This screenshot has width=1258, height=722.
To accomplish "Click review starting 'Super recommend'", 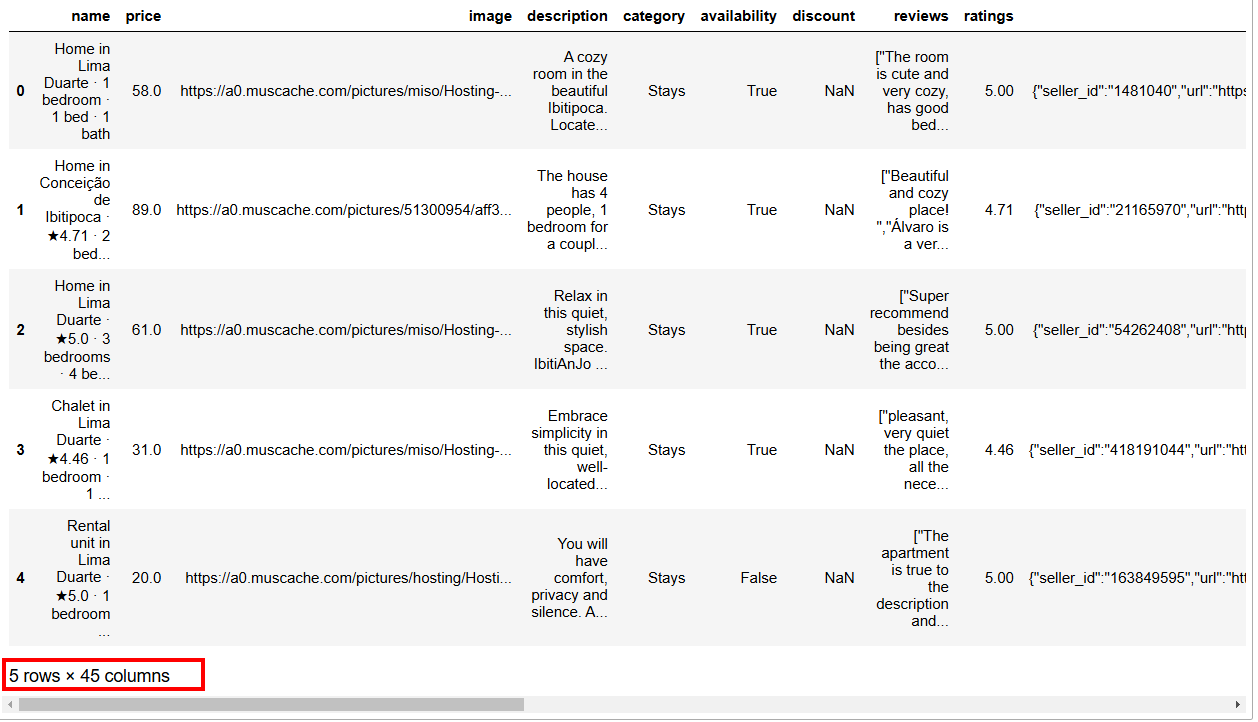I will pos(909,330).
